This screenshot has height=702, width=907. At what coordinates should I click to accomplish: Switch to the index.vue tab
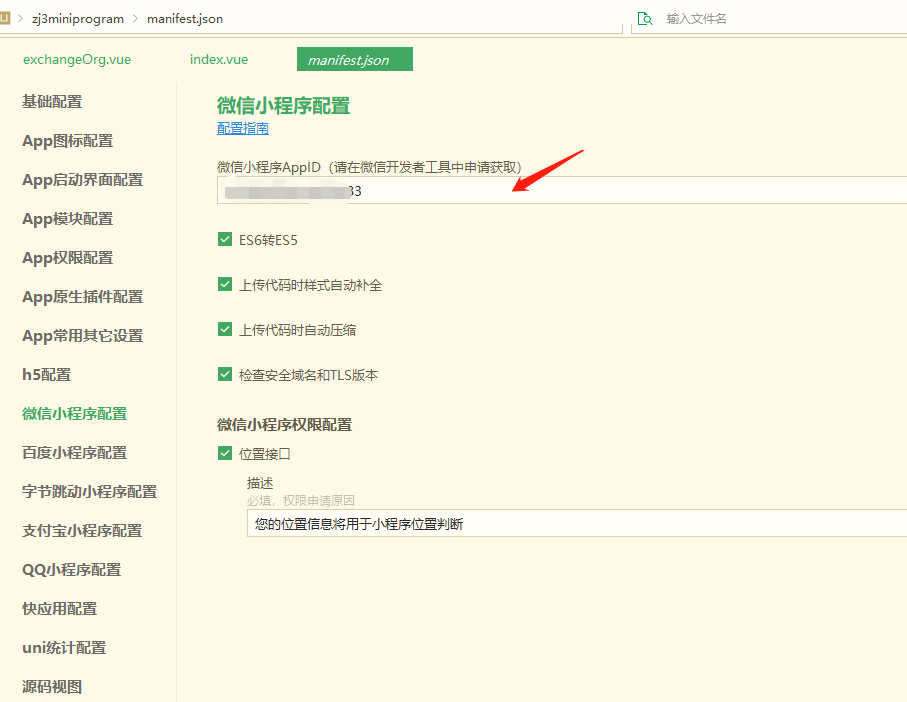(219, 60)
